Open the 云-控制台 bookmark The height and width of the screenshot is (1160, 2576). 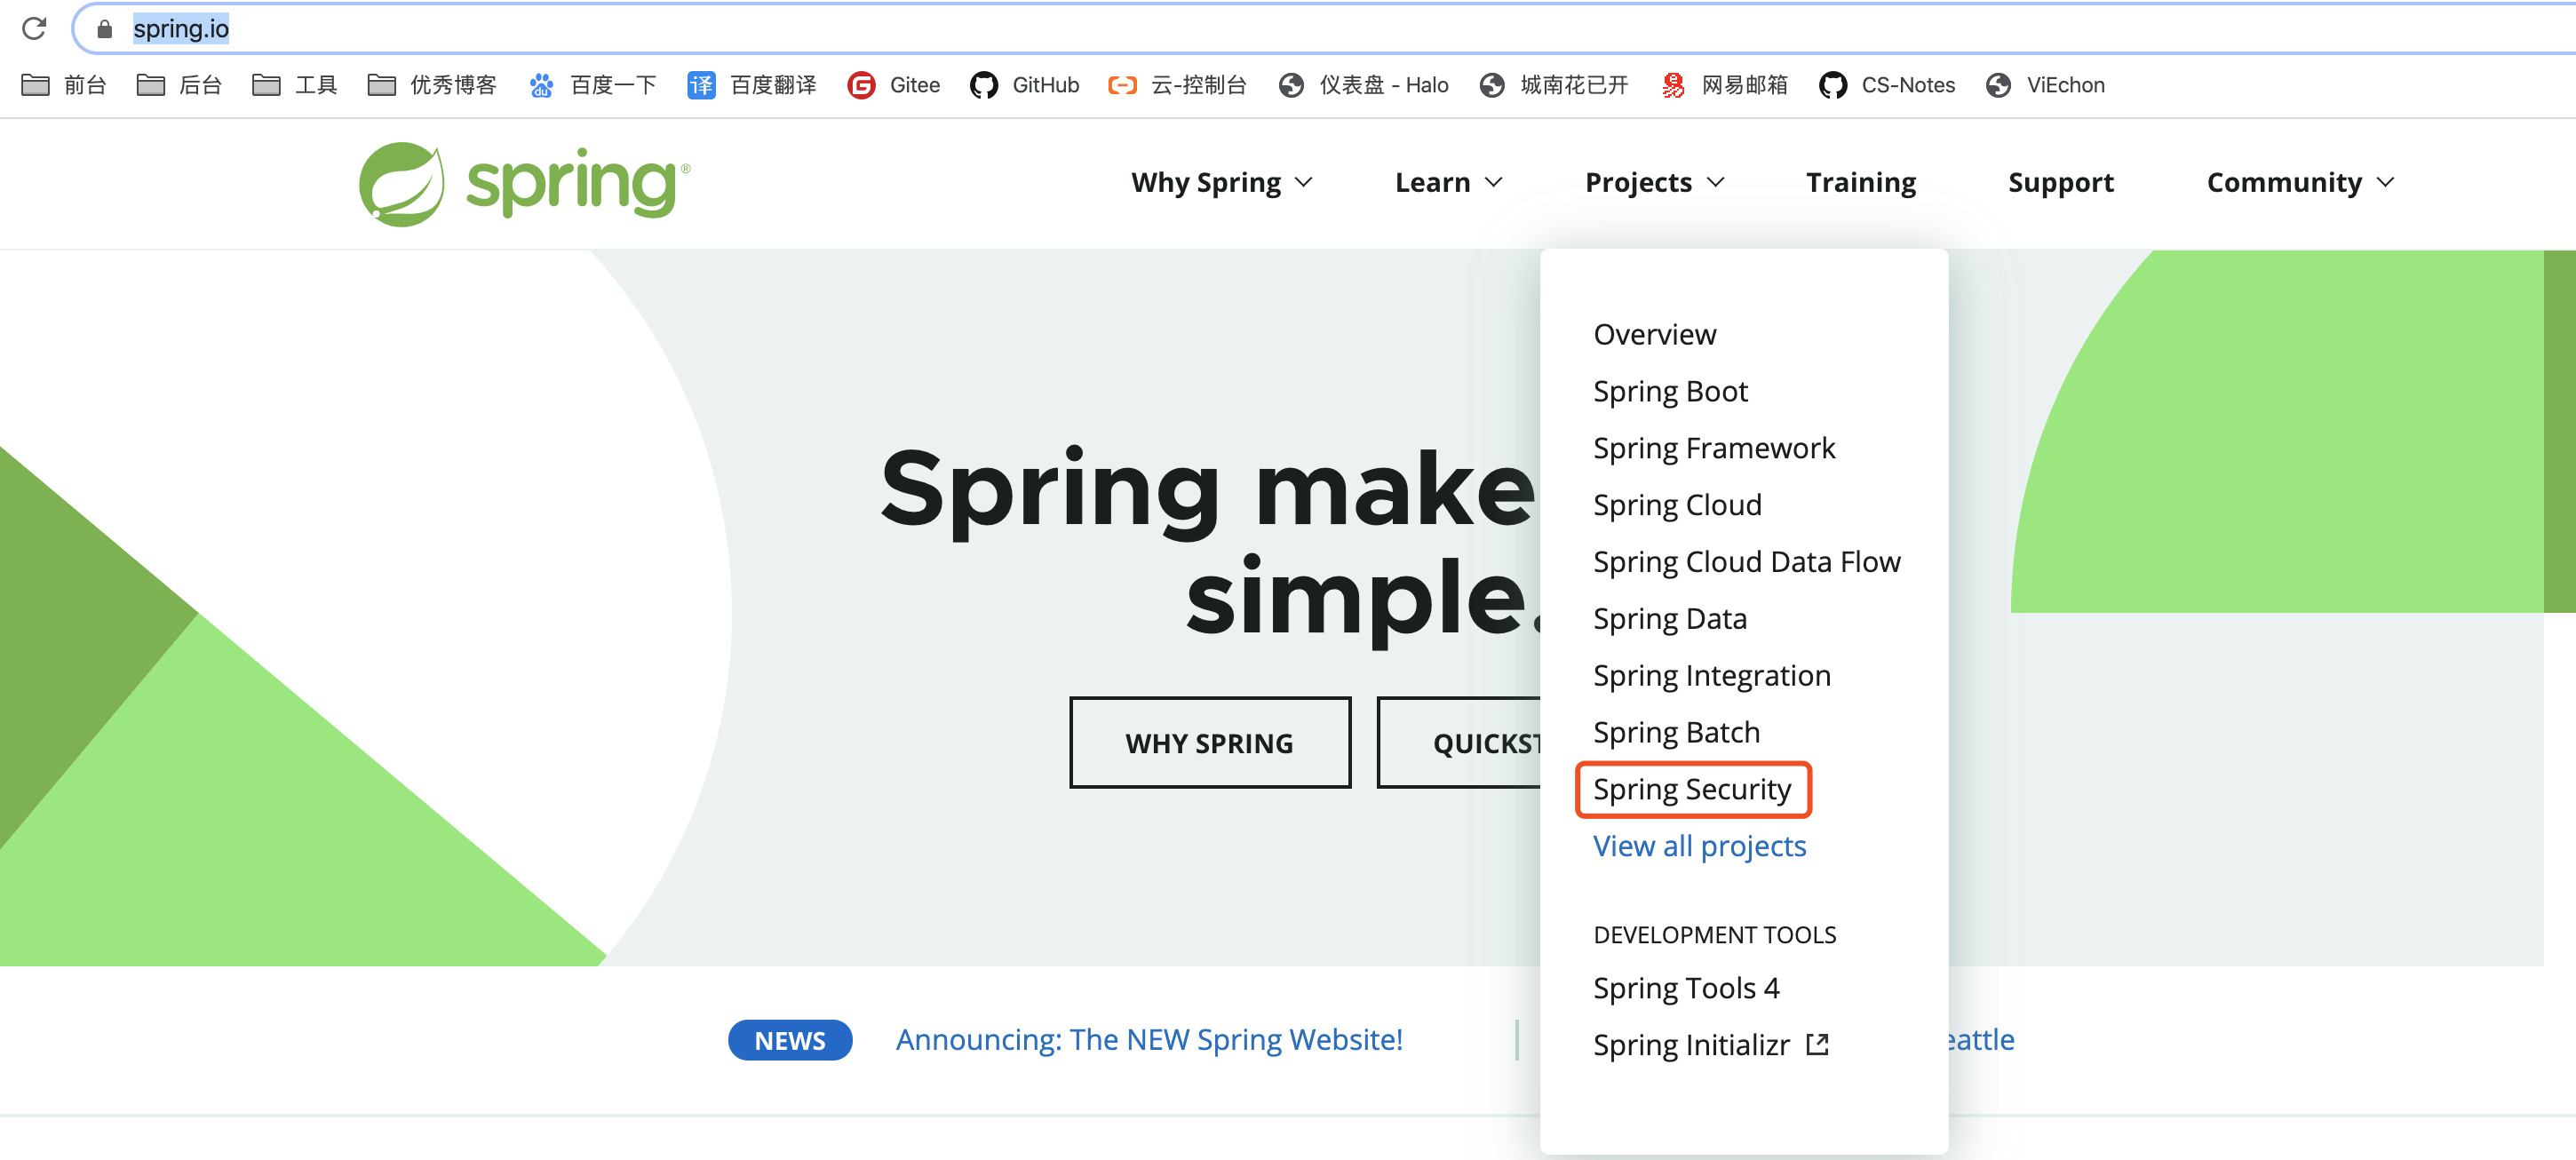[x=1178, y=85]
